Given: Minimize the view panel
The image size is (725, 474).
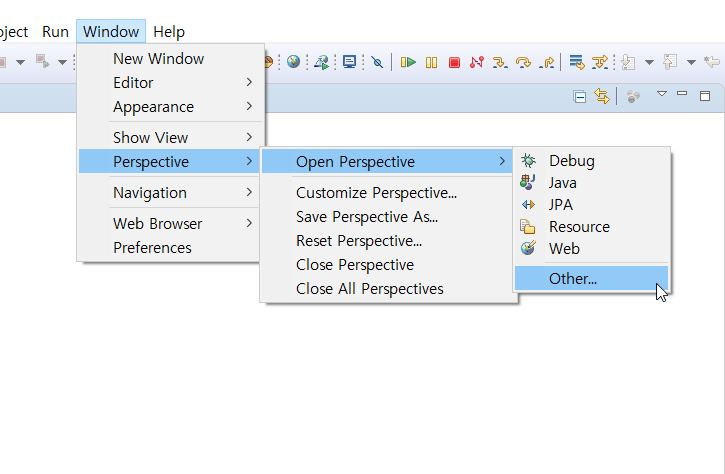Looking at the screenshot, I should (x=682, y=93).
